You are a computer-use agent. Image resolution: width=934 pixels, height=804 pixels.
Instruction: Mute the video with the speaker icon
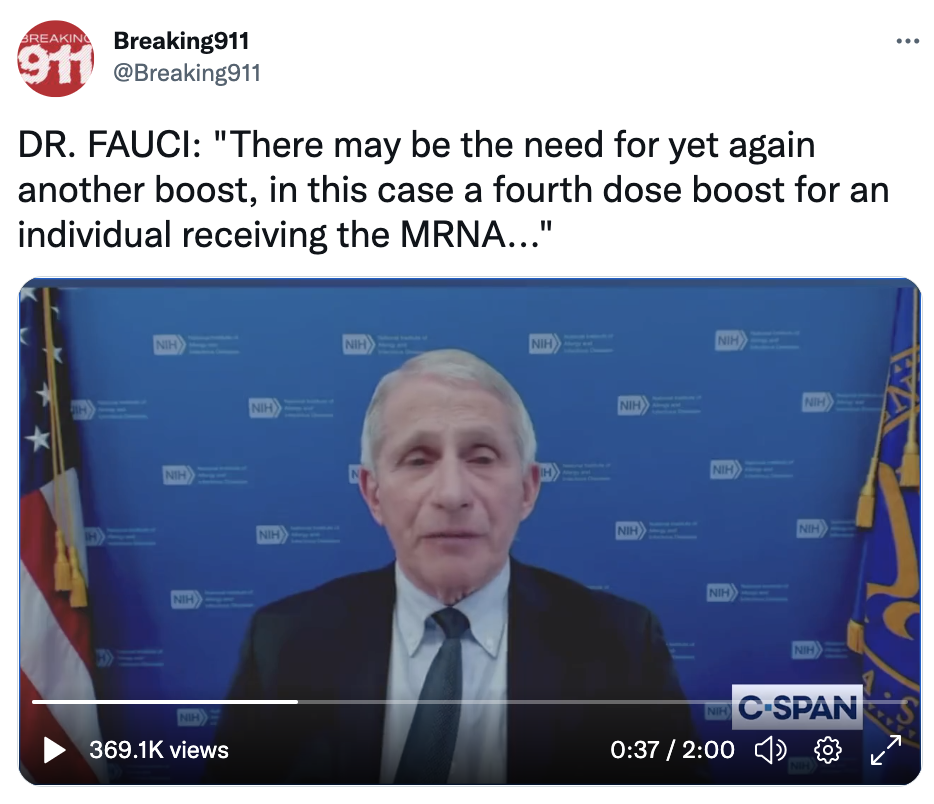coord(770,750)
